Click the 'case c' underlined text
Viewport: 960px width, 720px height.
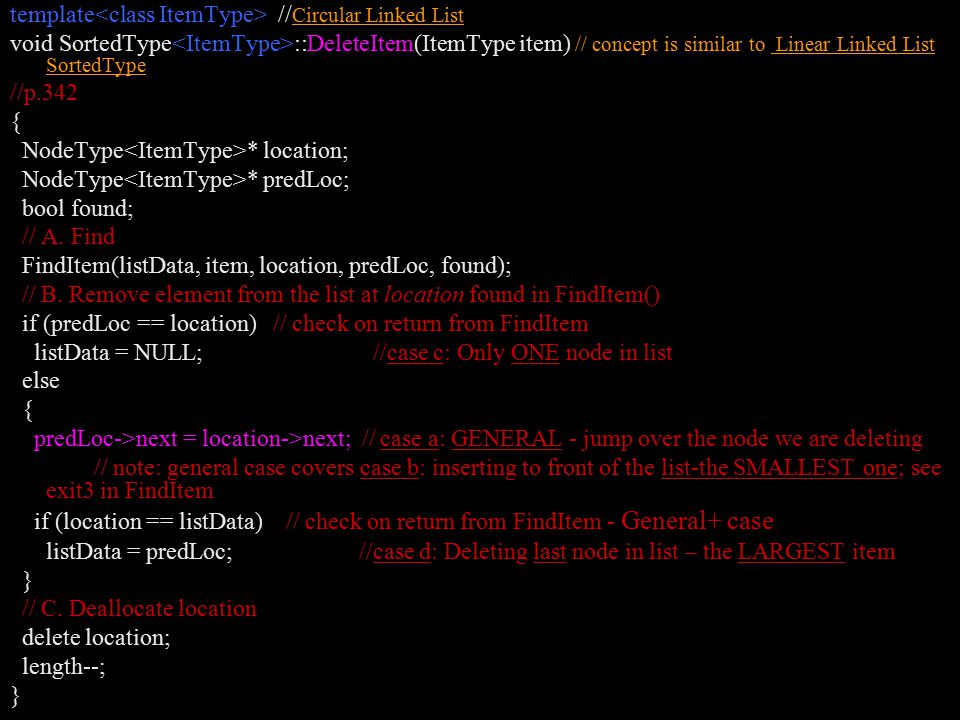(x=414, y=353)
